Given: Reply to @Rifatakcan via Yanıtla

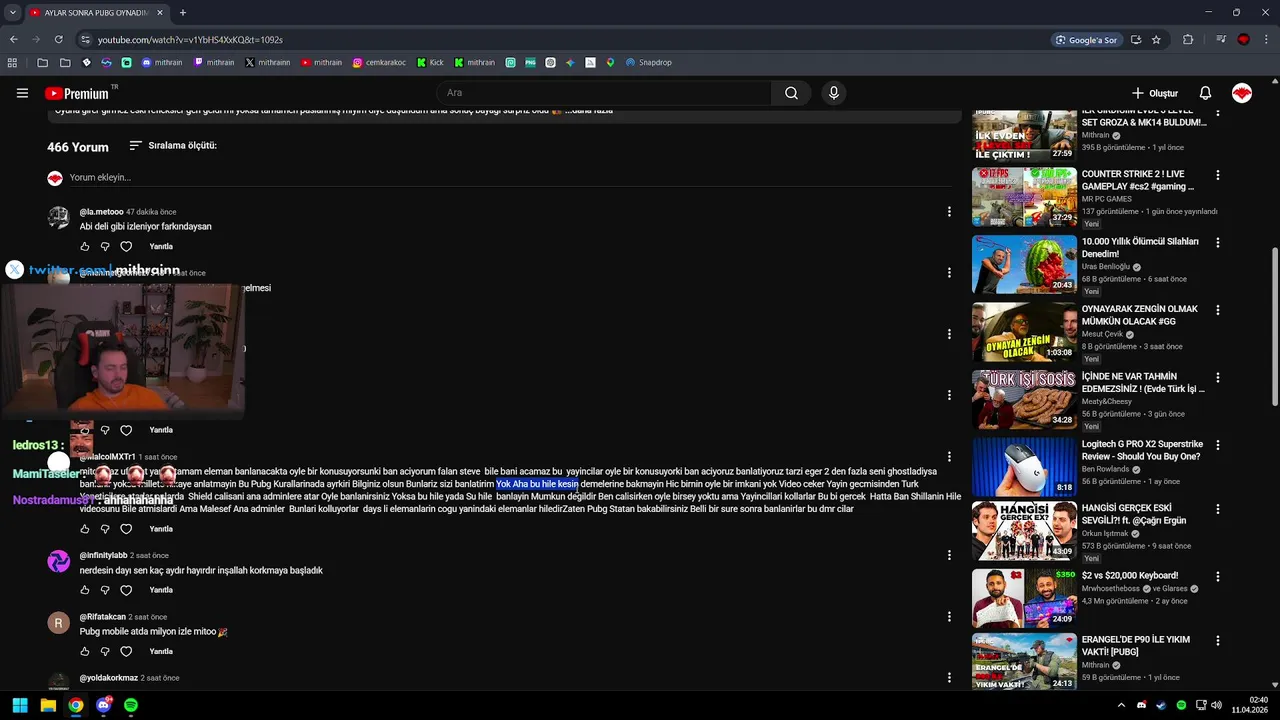Looking at the screenshot, I should click(x=161, y=651).
